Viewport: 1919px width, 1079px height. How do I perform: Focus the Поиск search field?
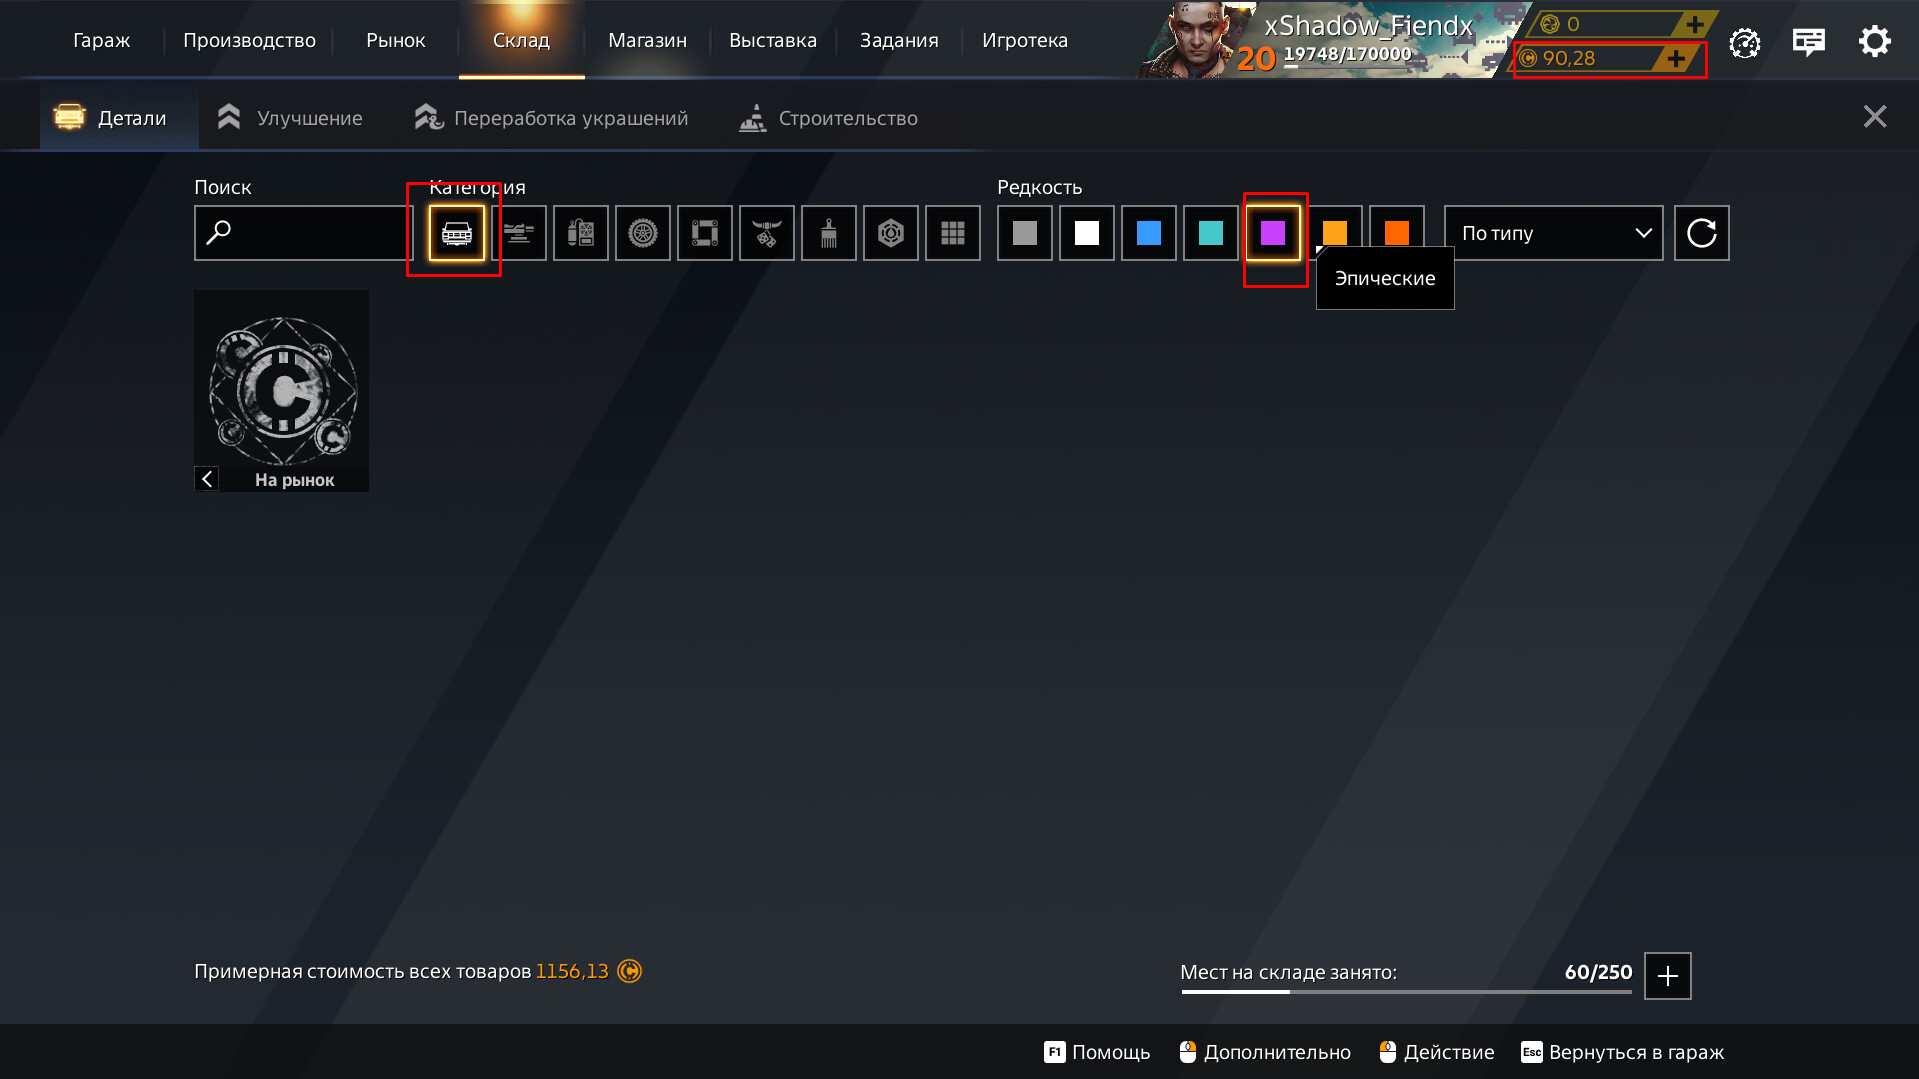click(304, 233)
